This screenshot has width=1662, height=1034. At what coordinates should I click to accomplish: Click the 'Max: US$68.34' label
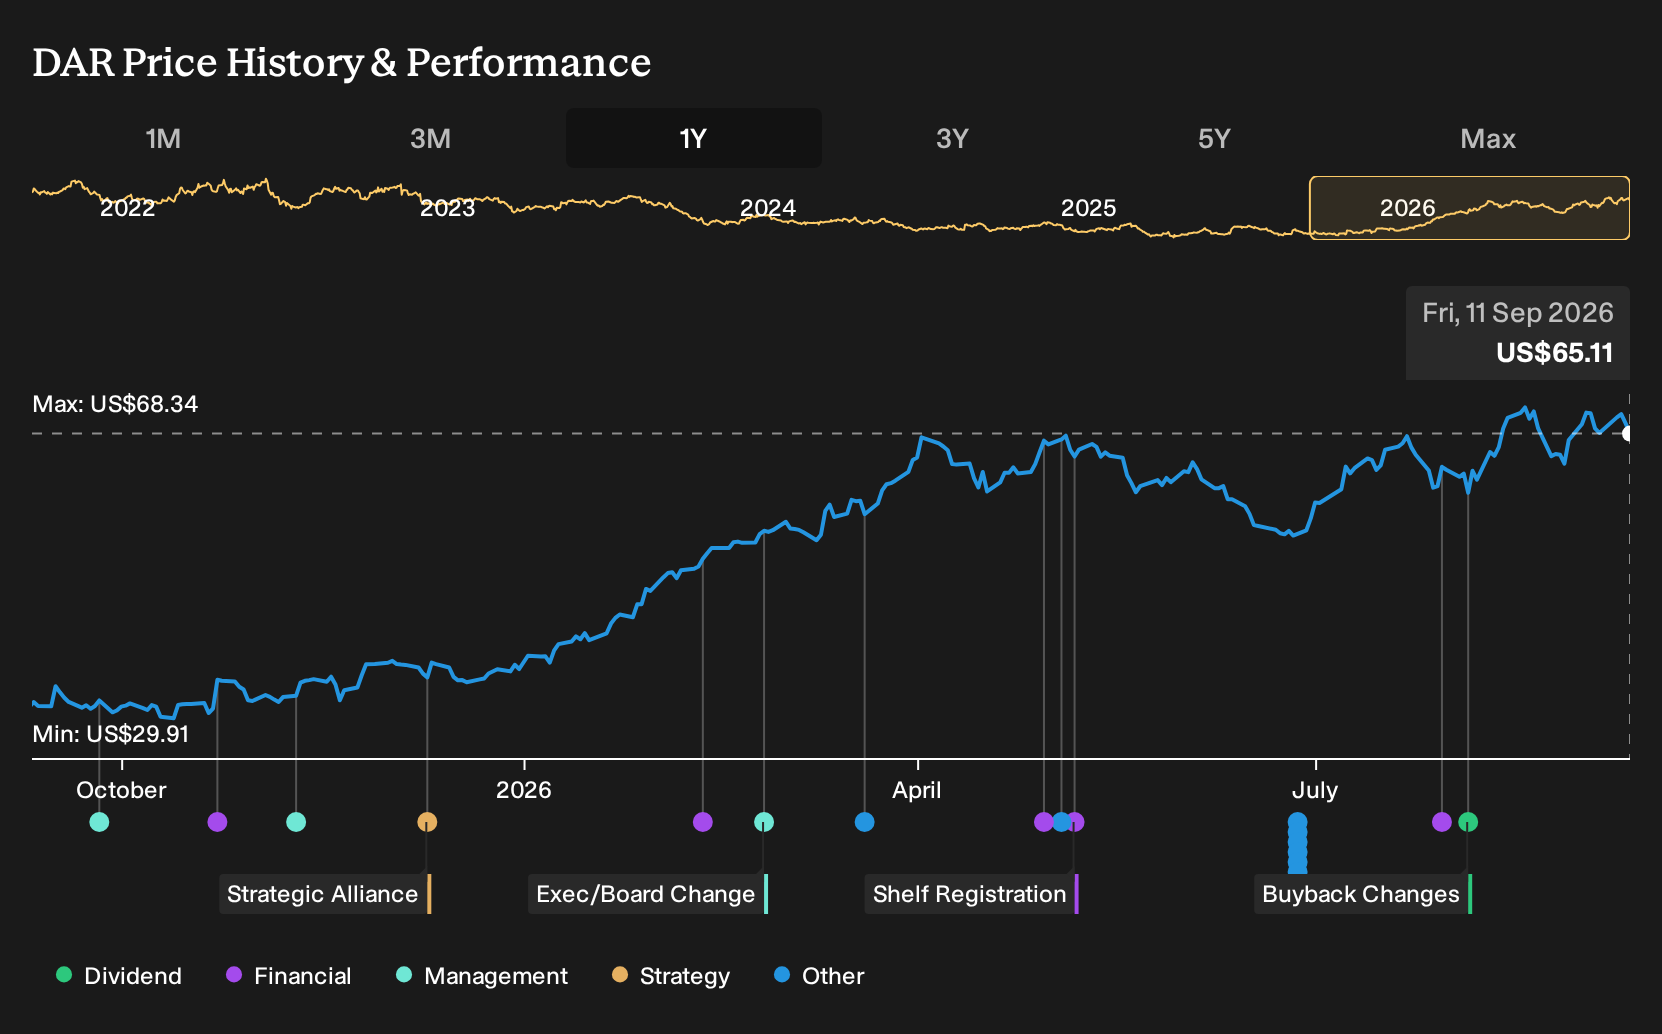point(115,404)
